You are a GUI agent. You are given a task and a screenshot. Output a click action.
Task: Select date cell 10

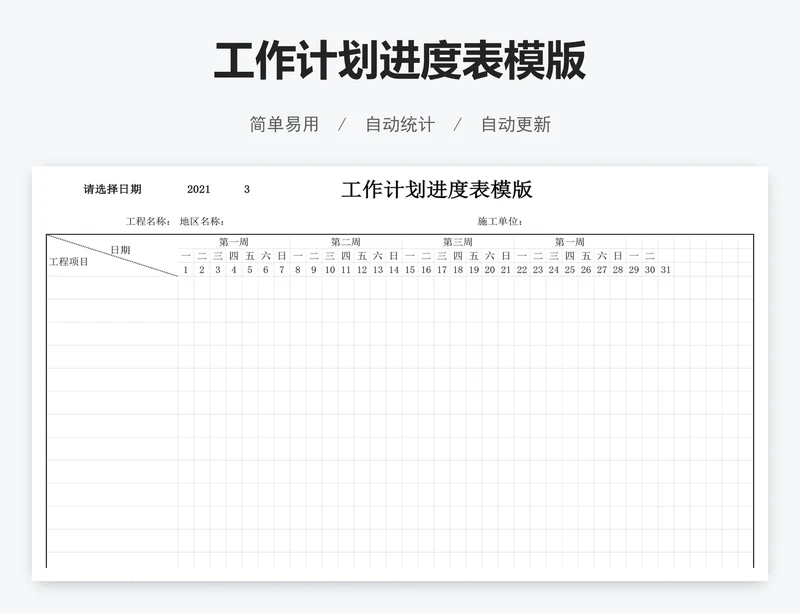pyautogui.click(x=330, y=270)
